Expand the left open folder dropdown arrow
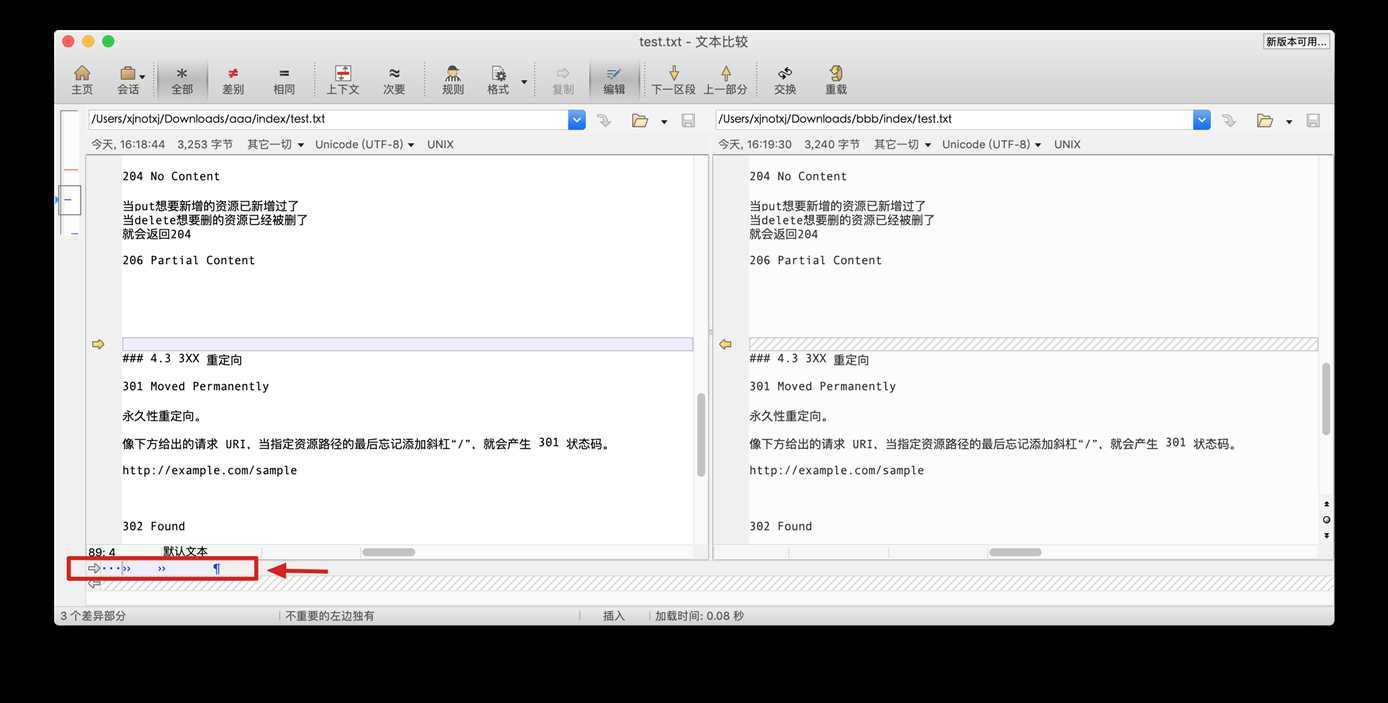The height and width of the screenshot is (703, 1388). pos(663,122)
